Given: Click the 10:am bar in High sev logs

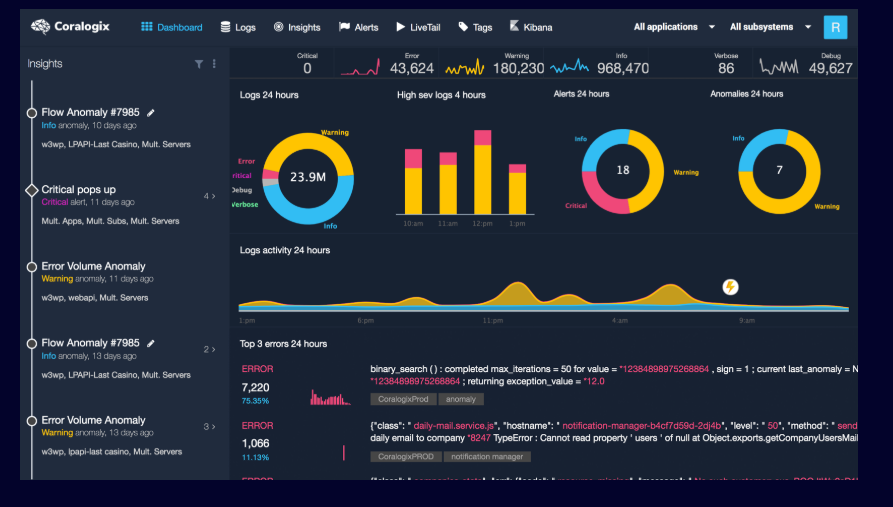Looking at the screenshot, I should pos(413,182).
